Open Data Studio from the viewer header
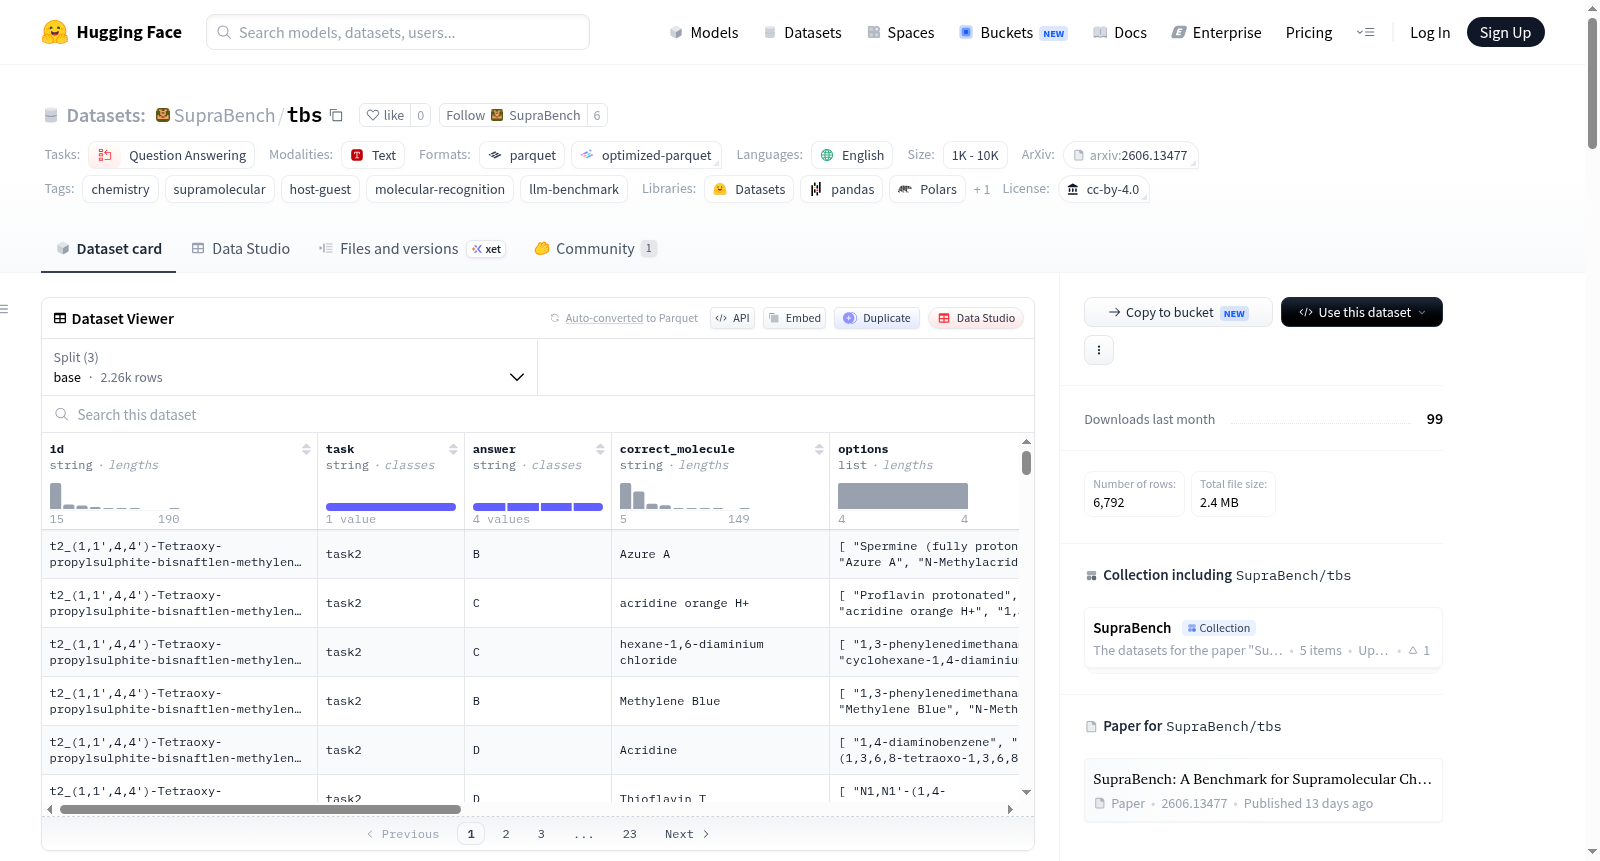Viewport: 1600px width, 861px height. tap(976, 318)
